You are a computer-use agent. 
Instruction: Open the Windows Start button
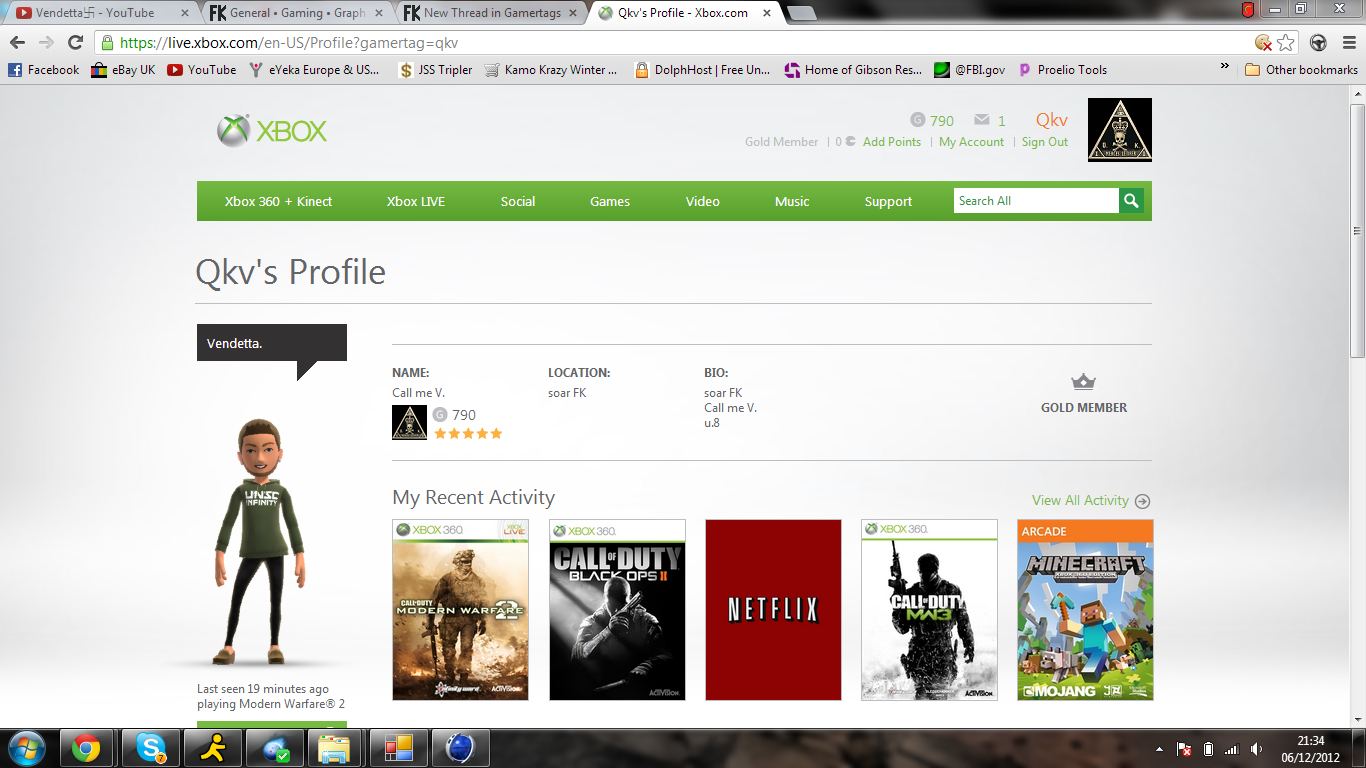(x=25, y=748)
